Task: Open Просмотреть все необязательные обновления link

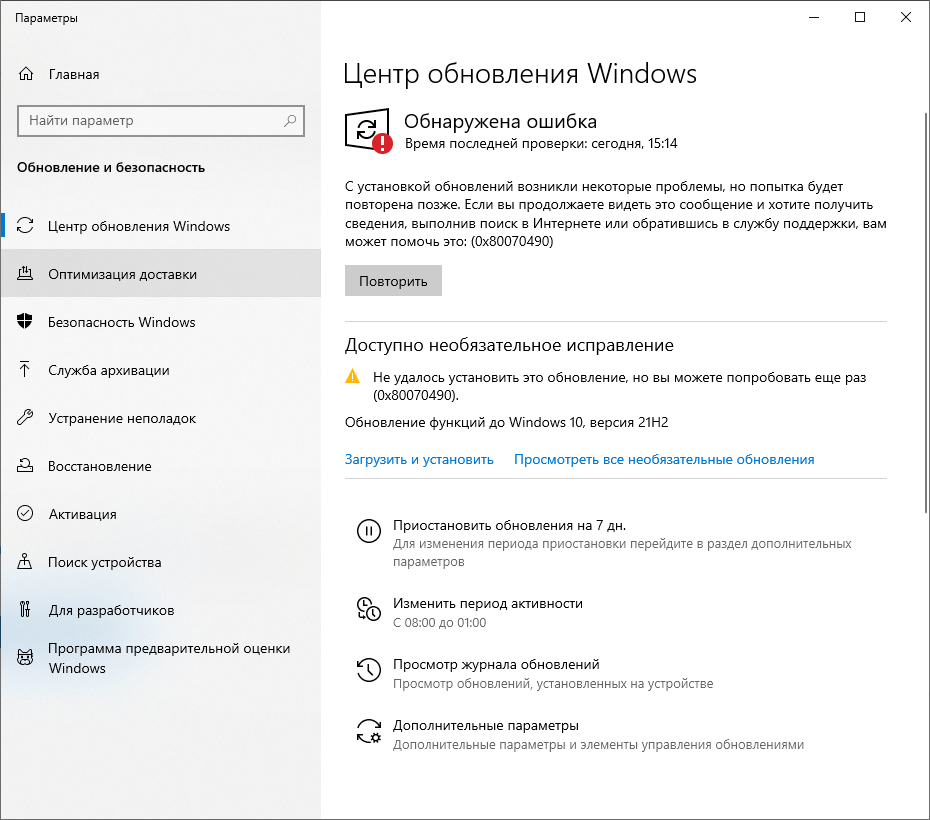Action: point(664,460)
